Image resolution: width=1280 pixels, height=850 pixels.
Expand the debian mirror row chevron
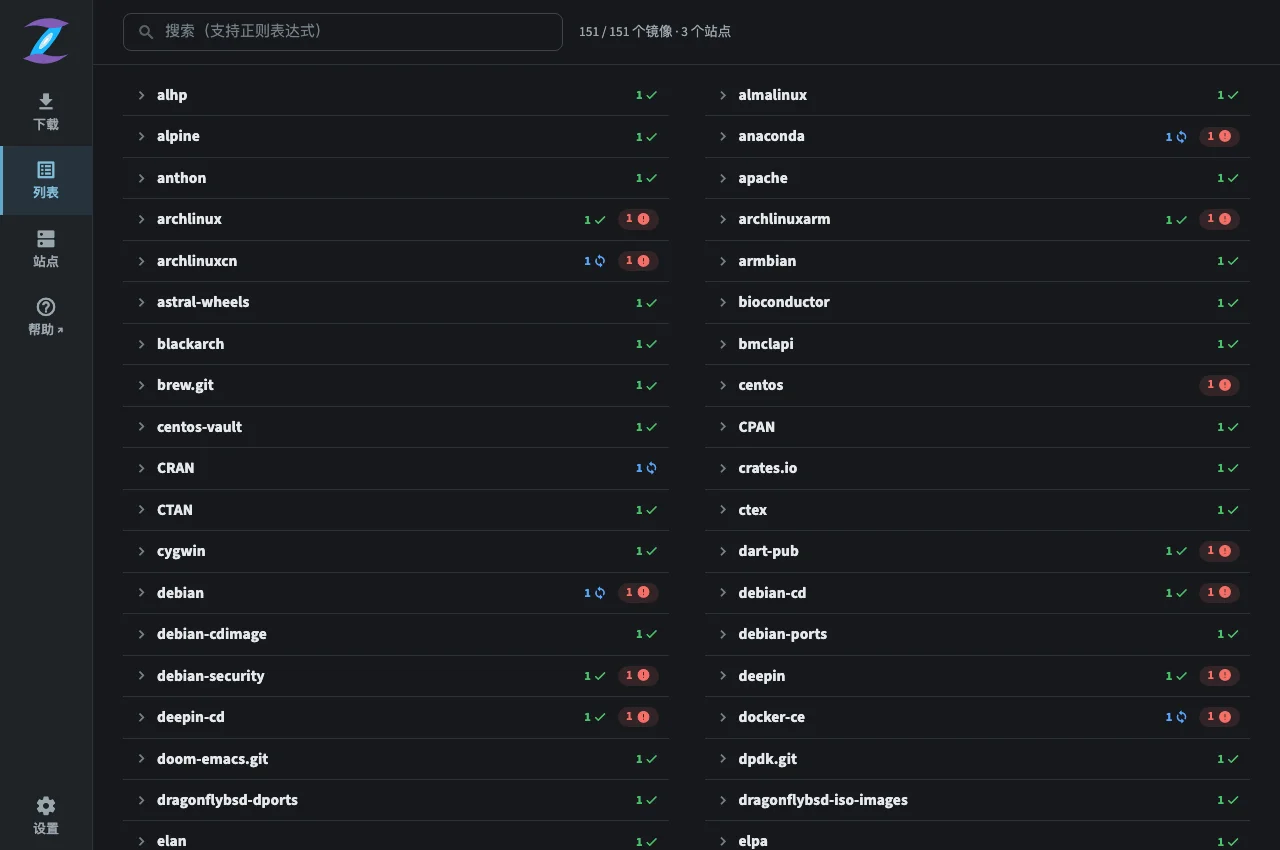[141, 593]
